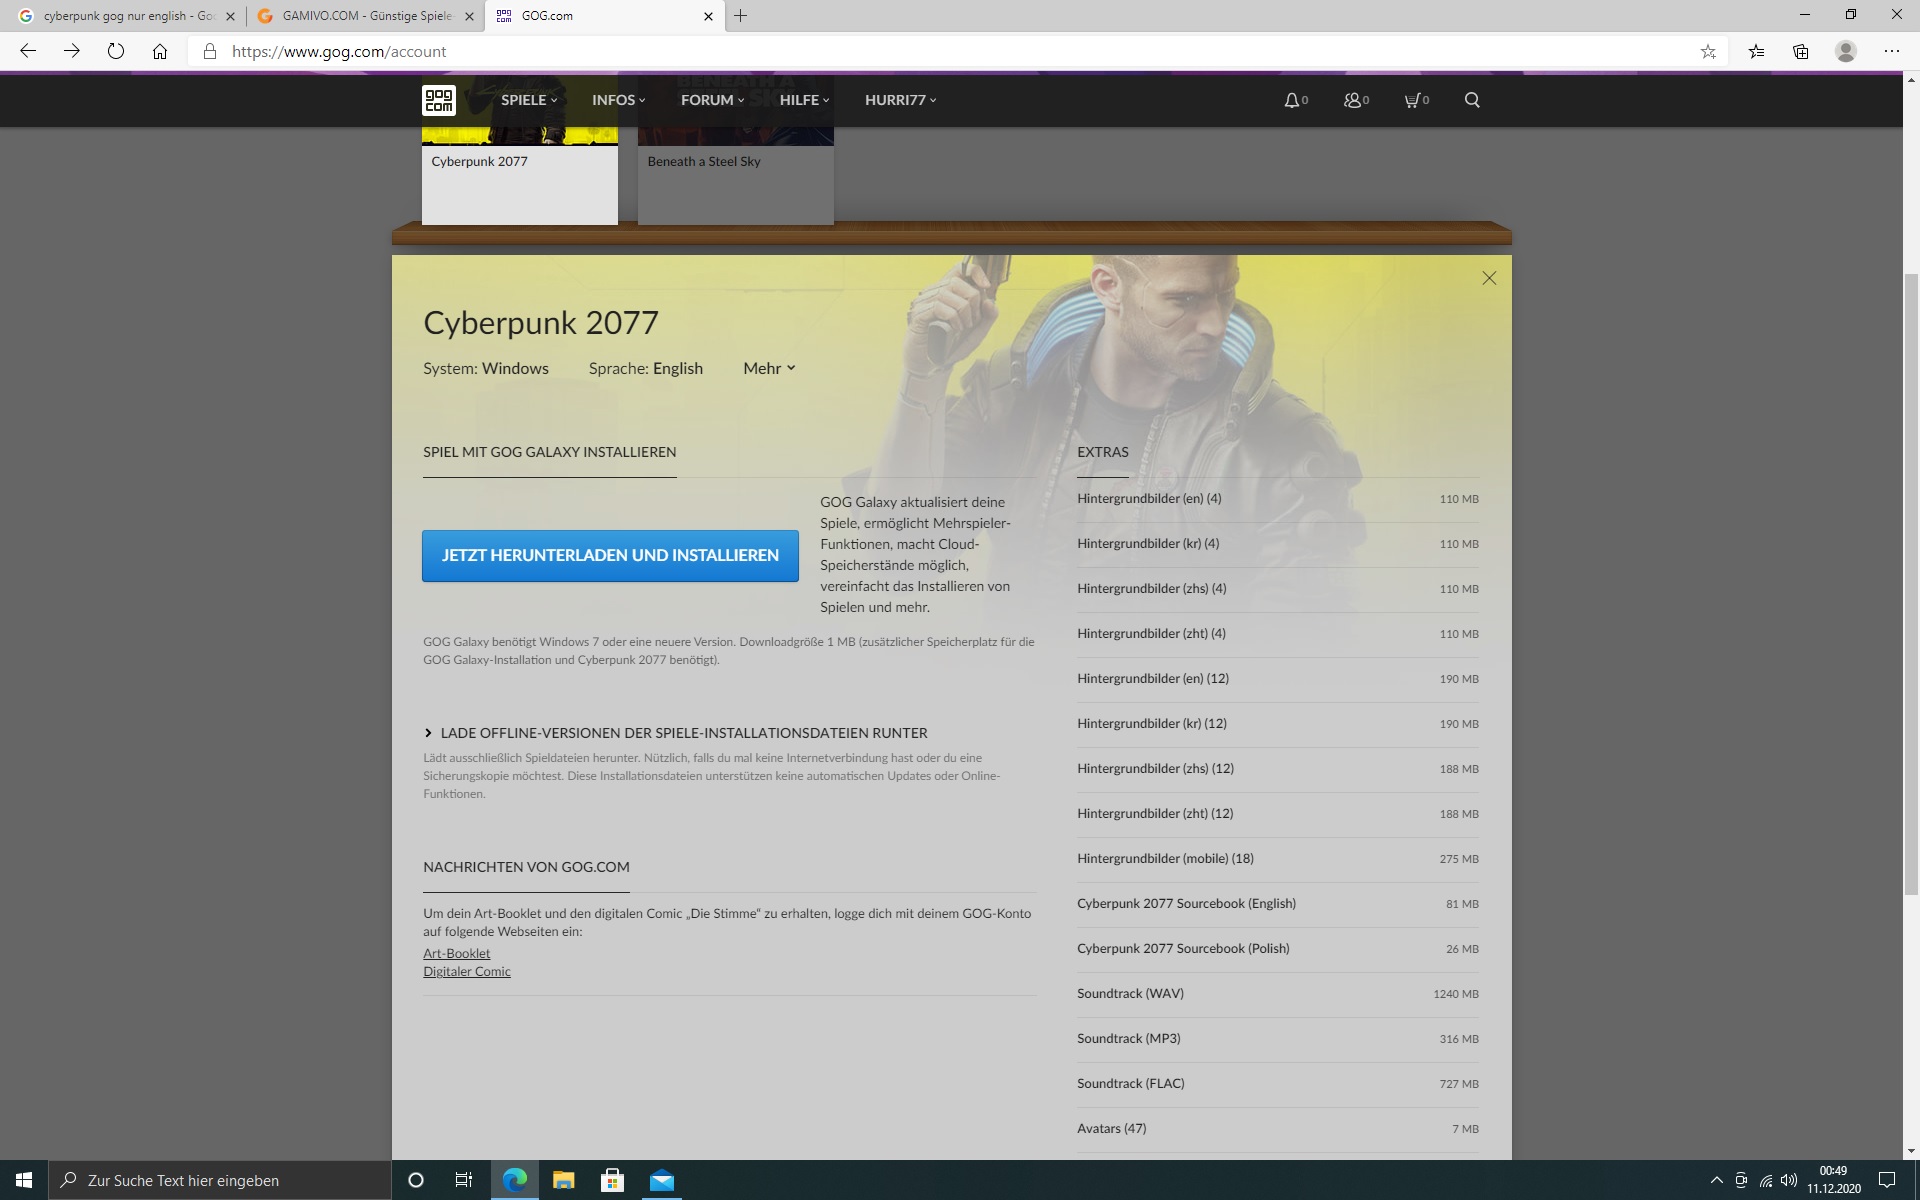Click the browser address bar

[x=960, y=51]
